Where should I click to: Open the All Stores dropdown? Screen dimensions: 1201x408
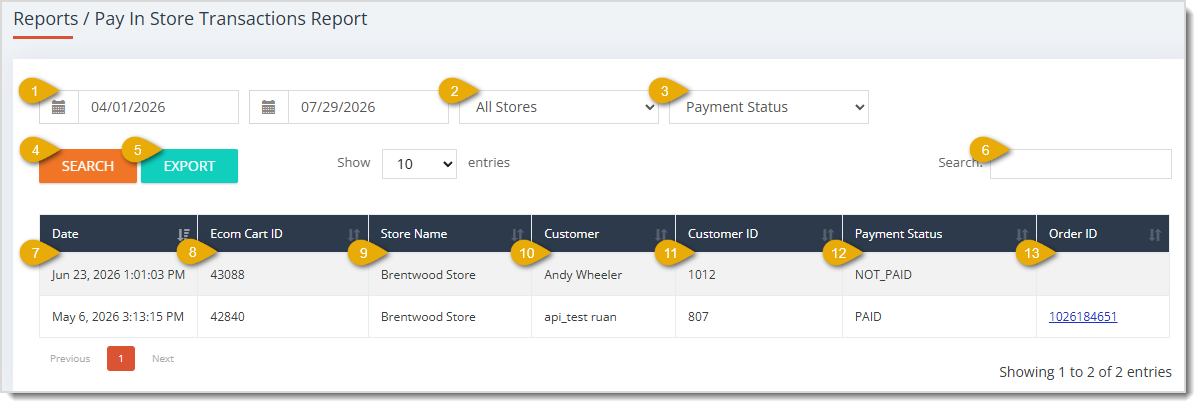point(559,107)
